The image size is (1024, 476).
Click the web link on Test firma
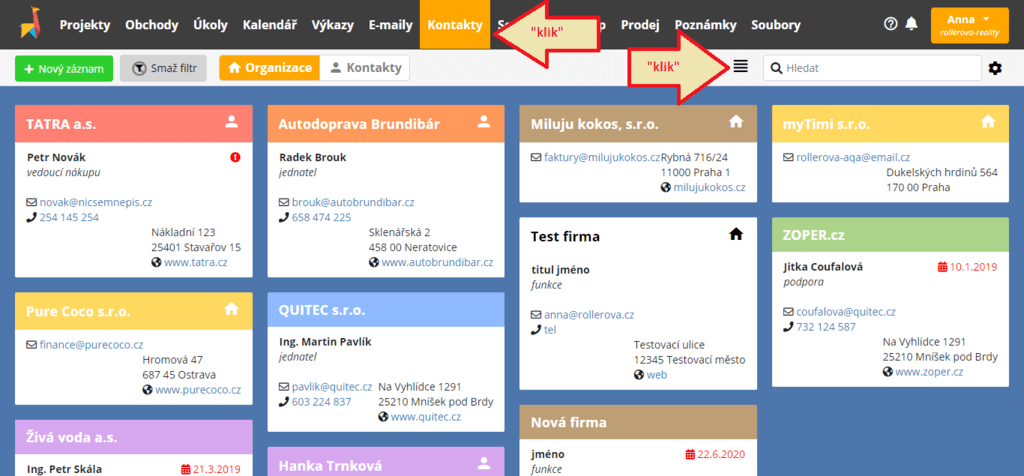coord(657,375)
